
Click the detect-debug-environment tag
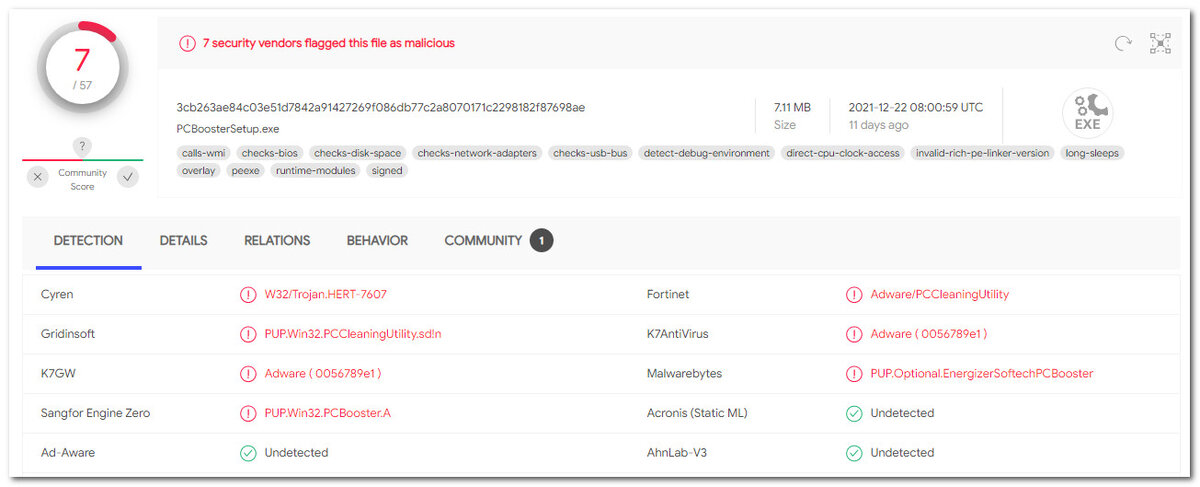click(707, 153)
